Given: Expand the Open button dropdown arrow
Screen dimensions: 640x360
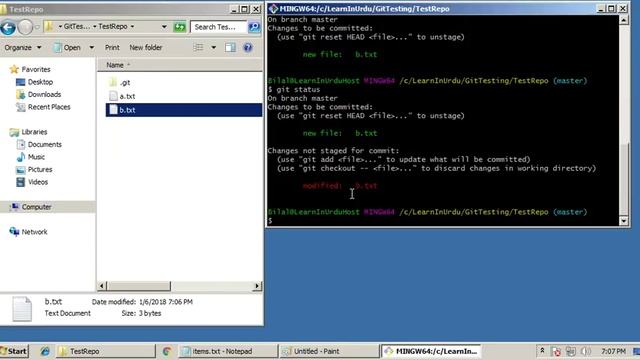Looking at the screenshot, I should 92,48.
